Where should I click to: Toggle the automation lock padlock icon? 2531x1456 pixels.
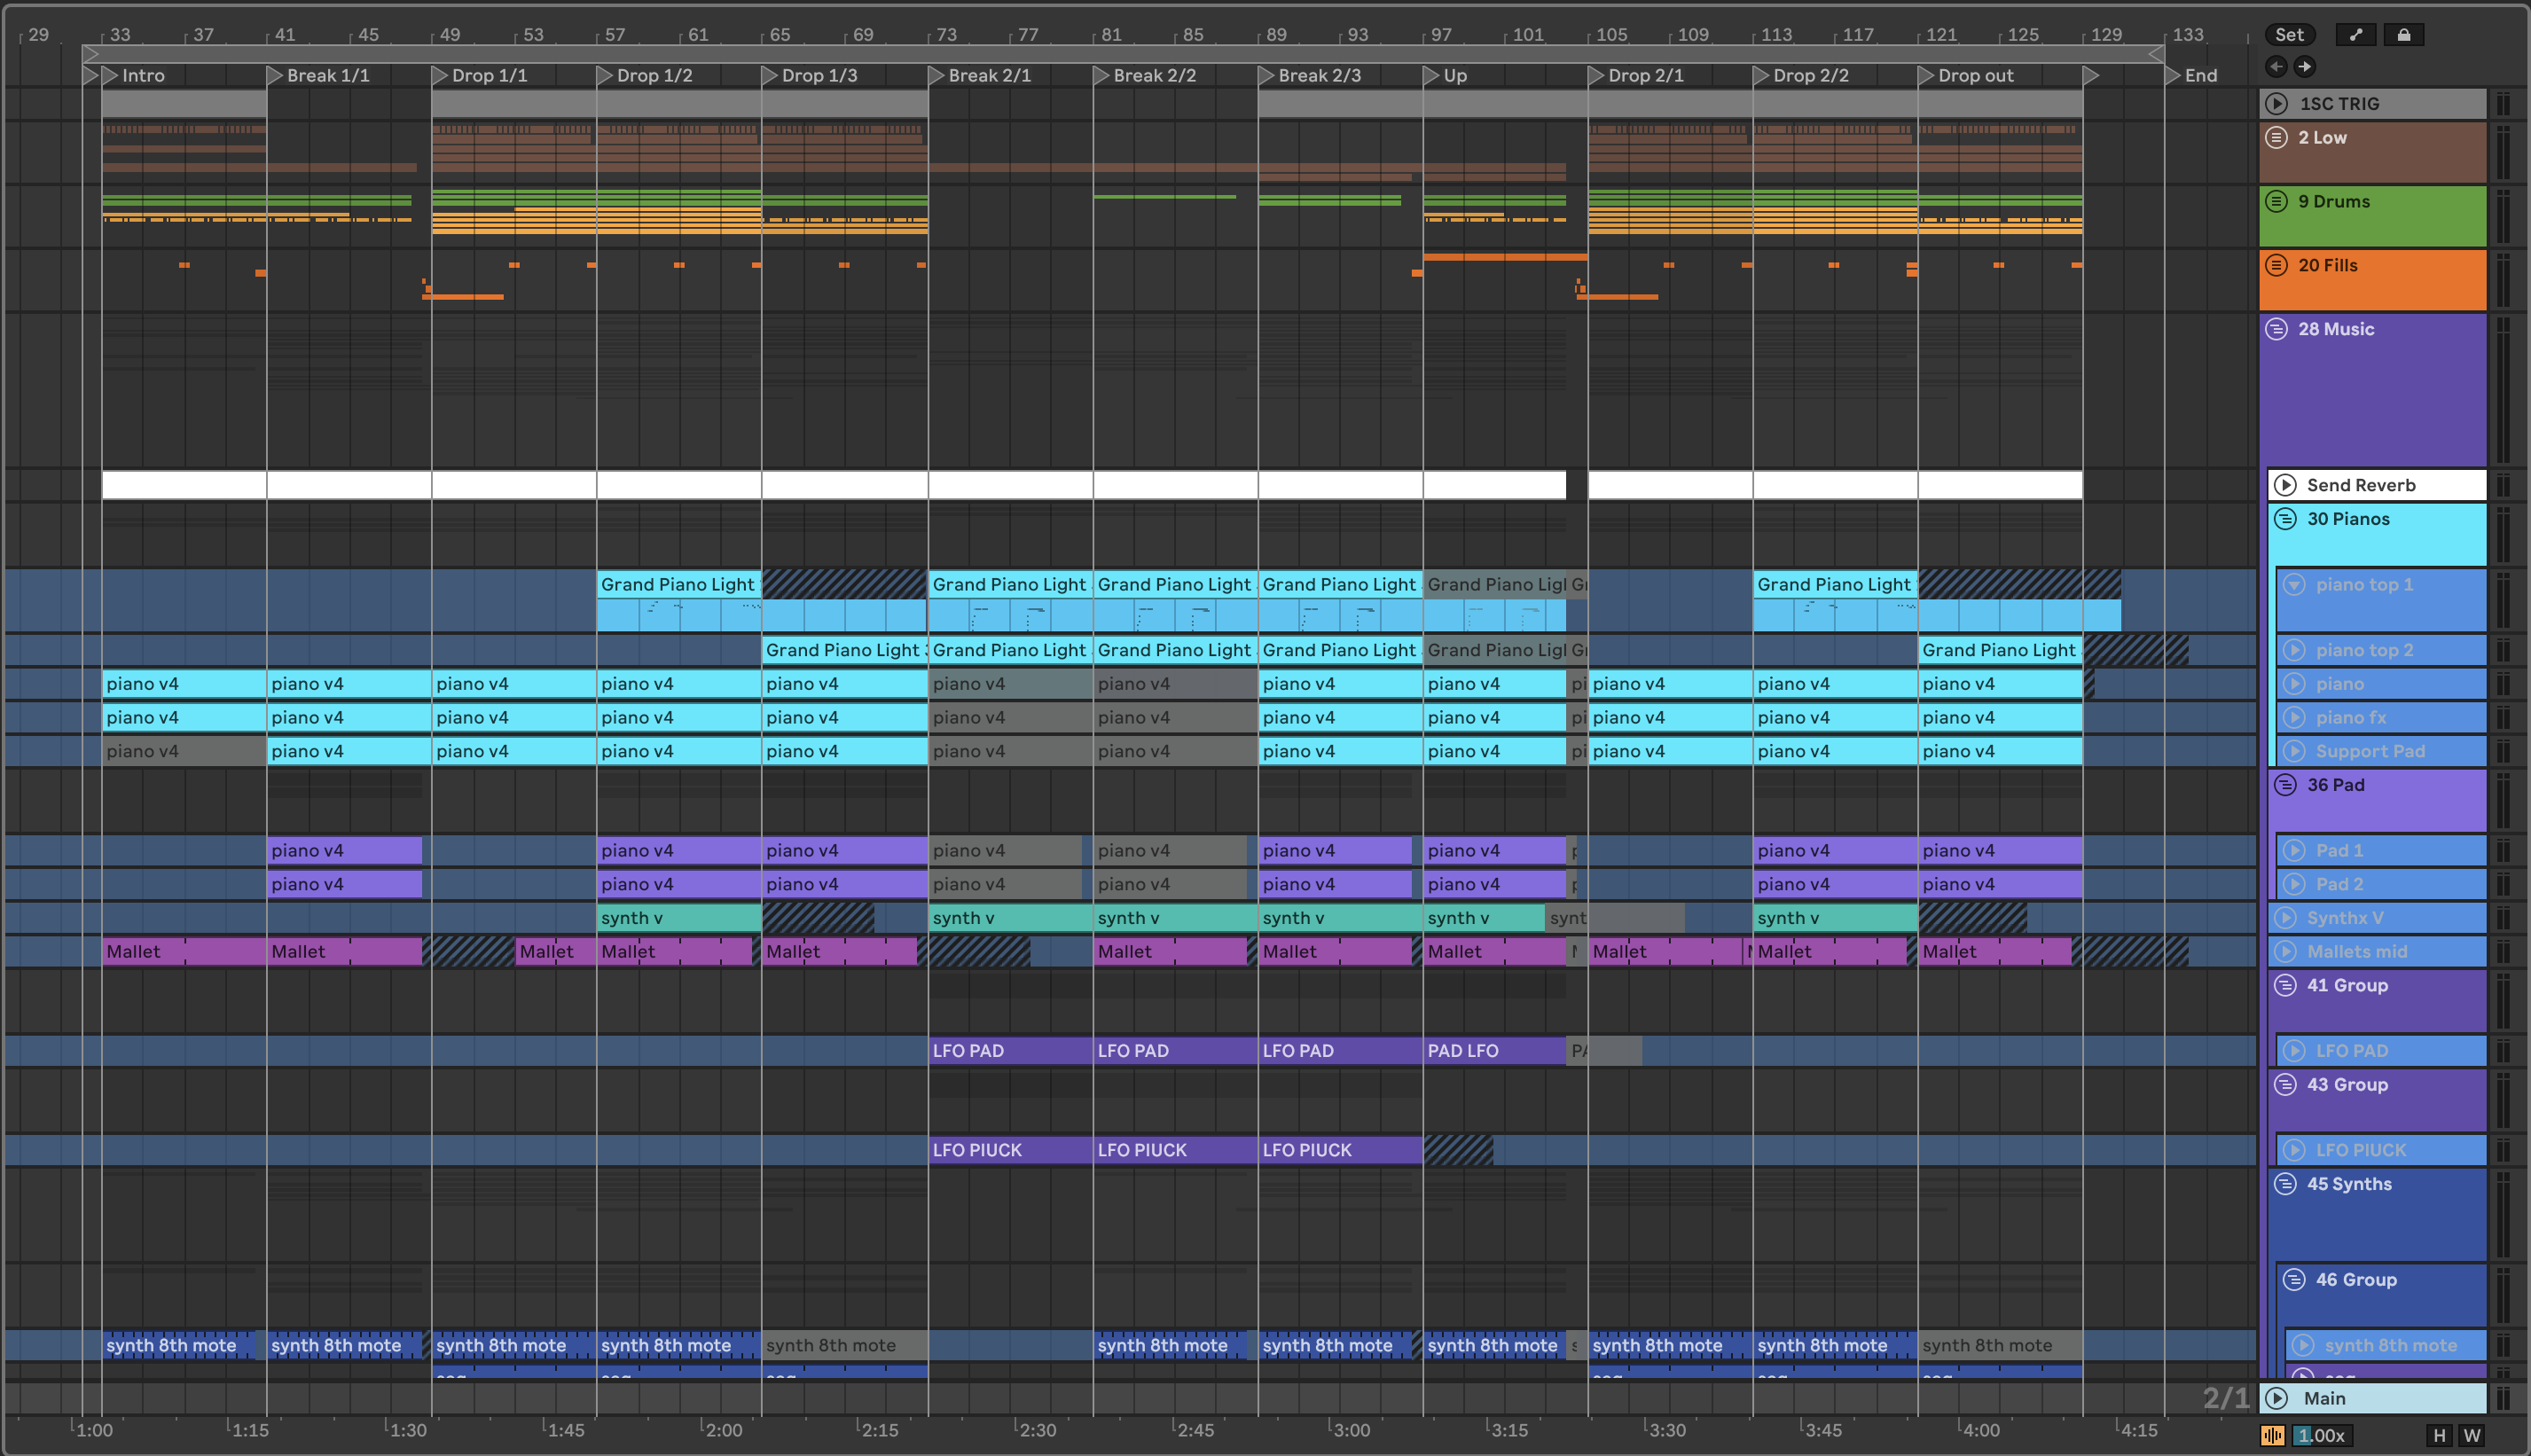[x=2403, y=35]
